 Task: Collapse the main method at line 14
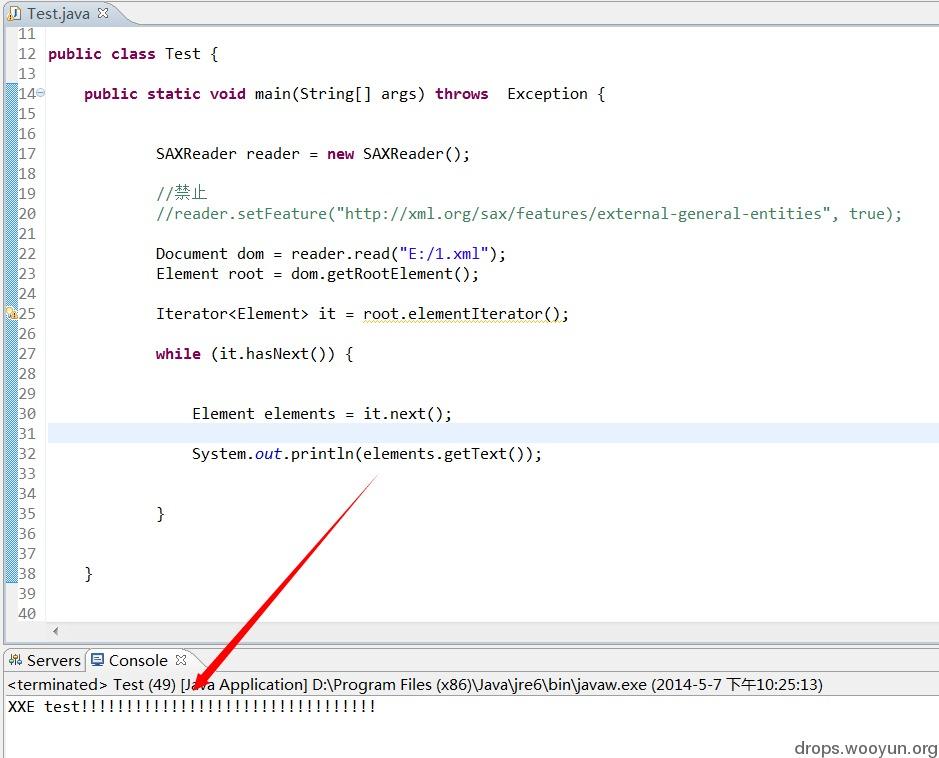41,93
